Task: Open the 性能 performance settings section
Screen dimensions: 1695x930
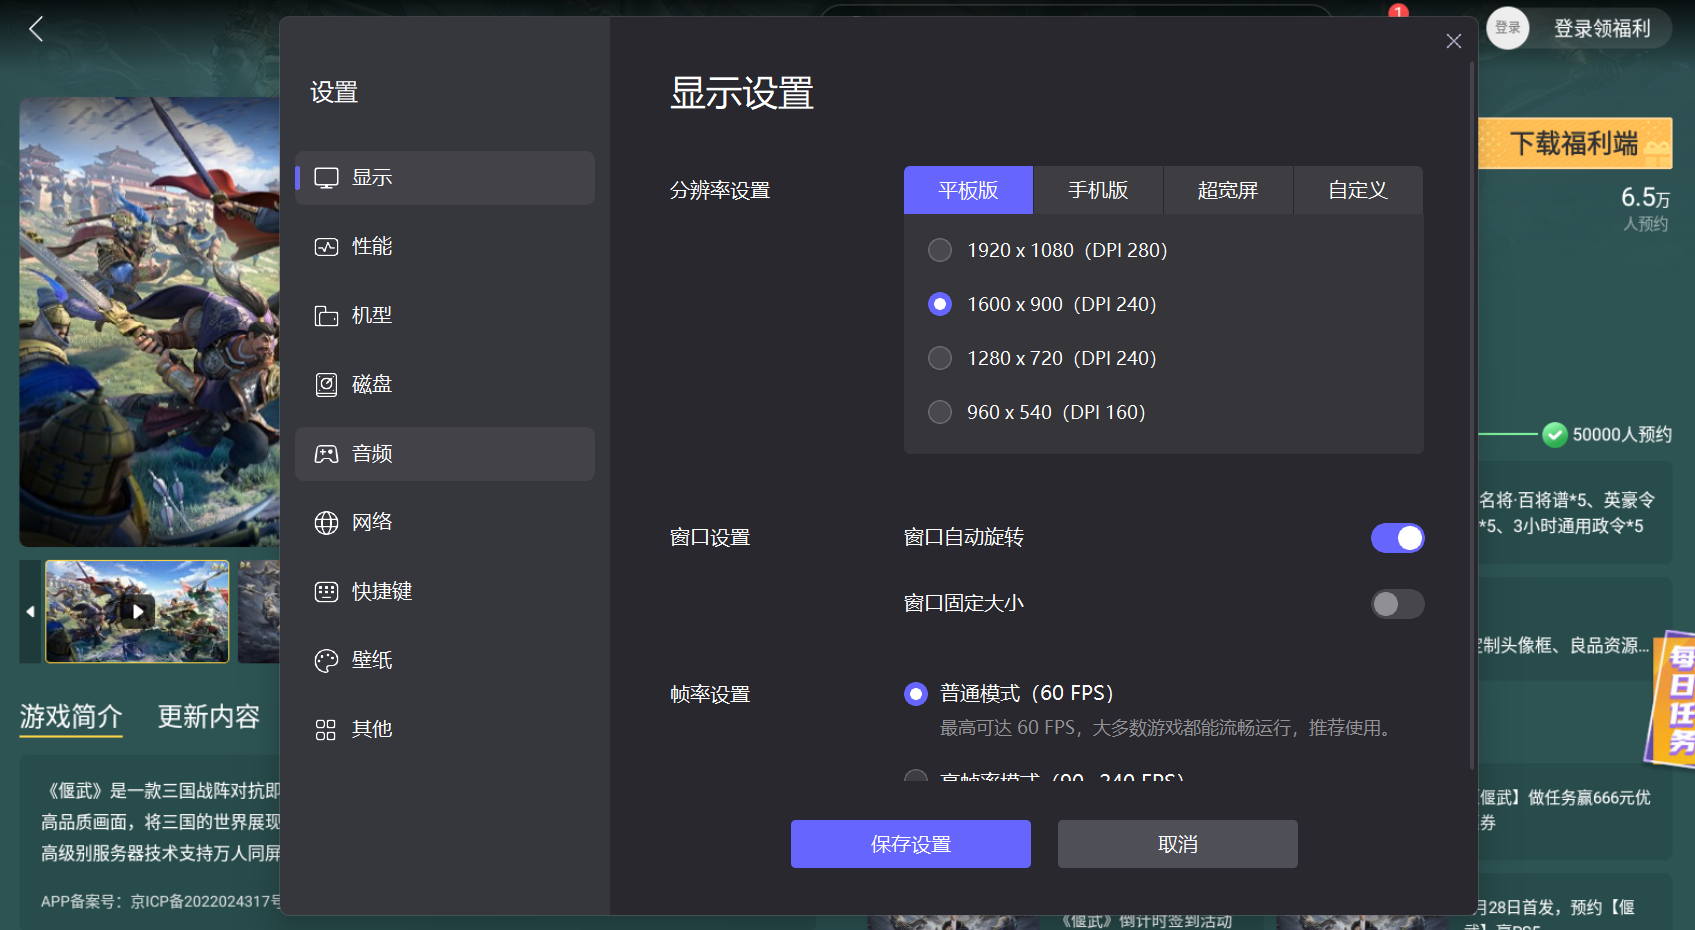Action: click(x=445, y=247)
